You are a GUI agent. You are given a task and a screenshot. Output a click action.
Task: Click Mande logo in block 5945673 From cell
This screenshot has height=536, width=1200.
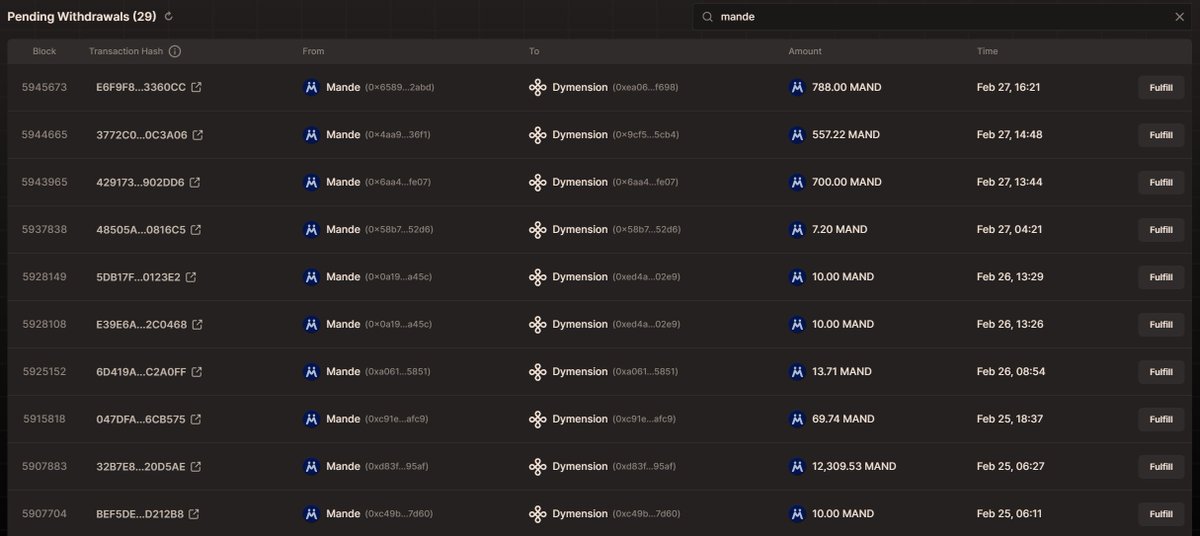(311, 87)
